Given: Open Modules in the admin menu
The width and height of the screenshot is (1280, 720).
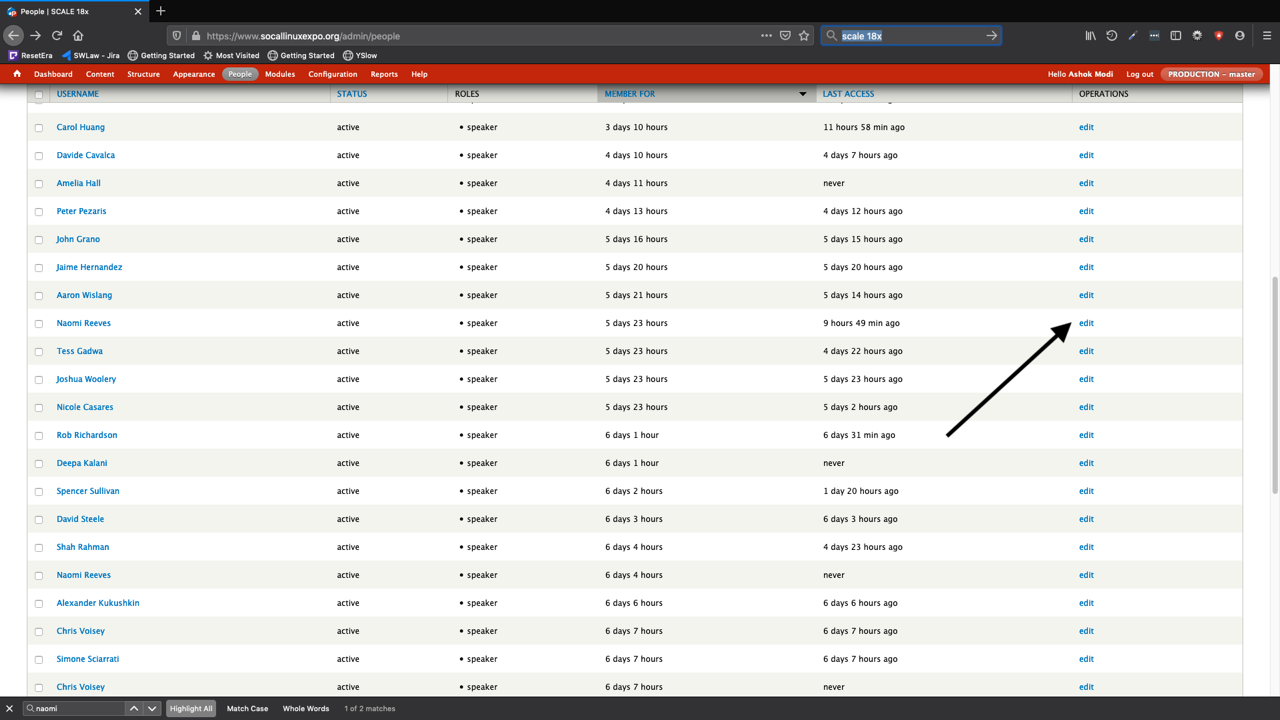Looking at the screenshot, I should pyautogui.click(x=280, y=74).
